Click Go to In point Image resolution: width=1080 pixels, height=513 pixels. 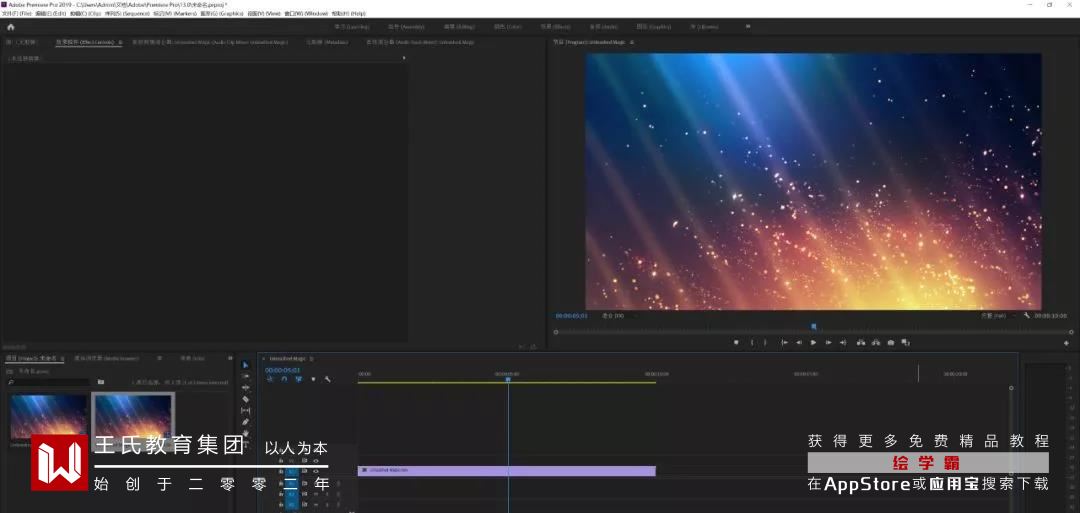[784, 342]
